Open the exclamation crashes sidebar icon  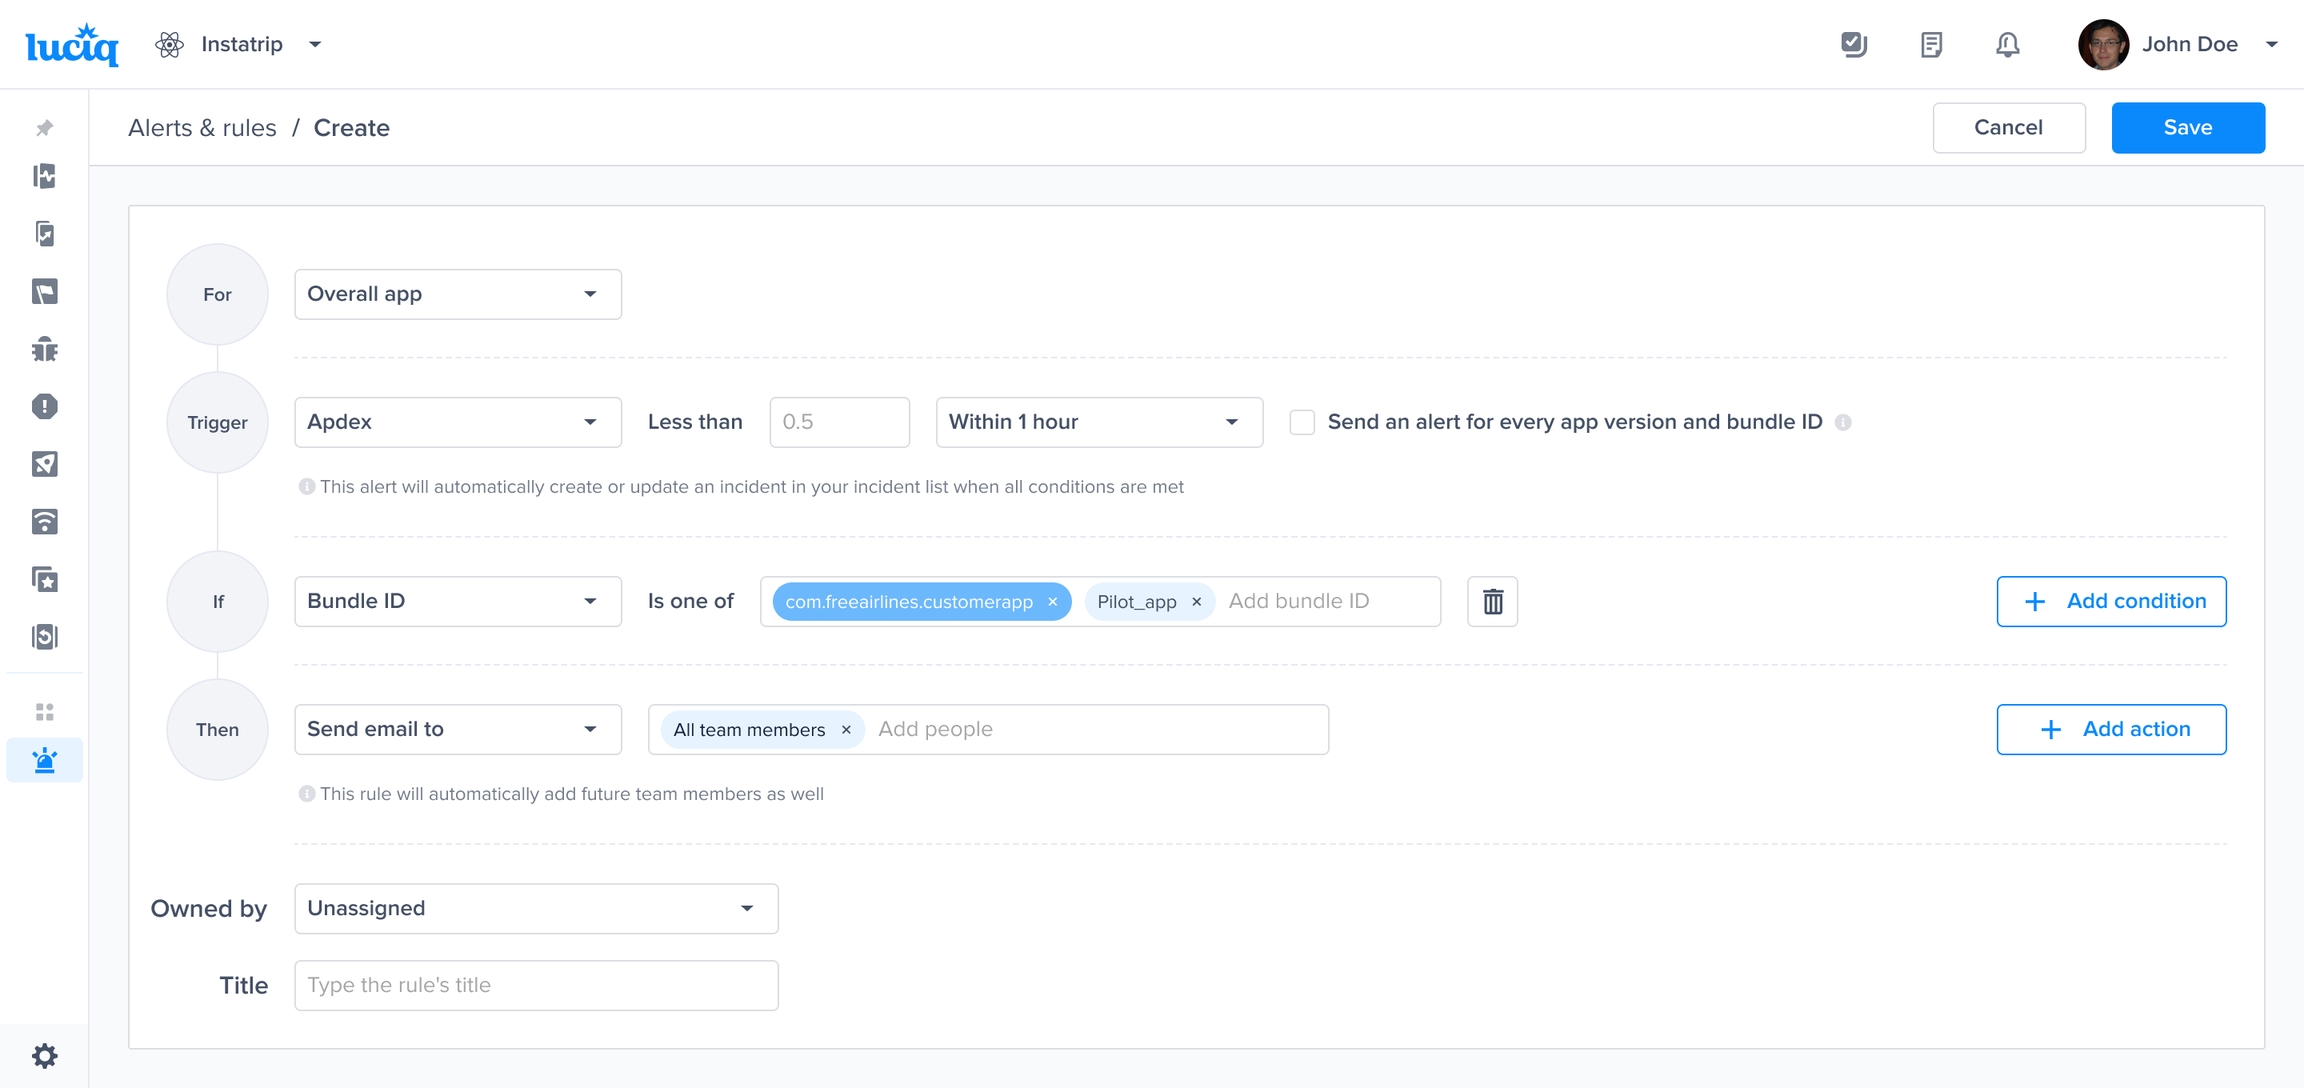[44, 406]
